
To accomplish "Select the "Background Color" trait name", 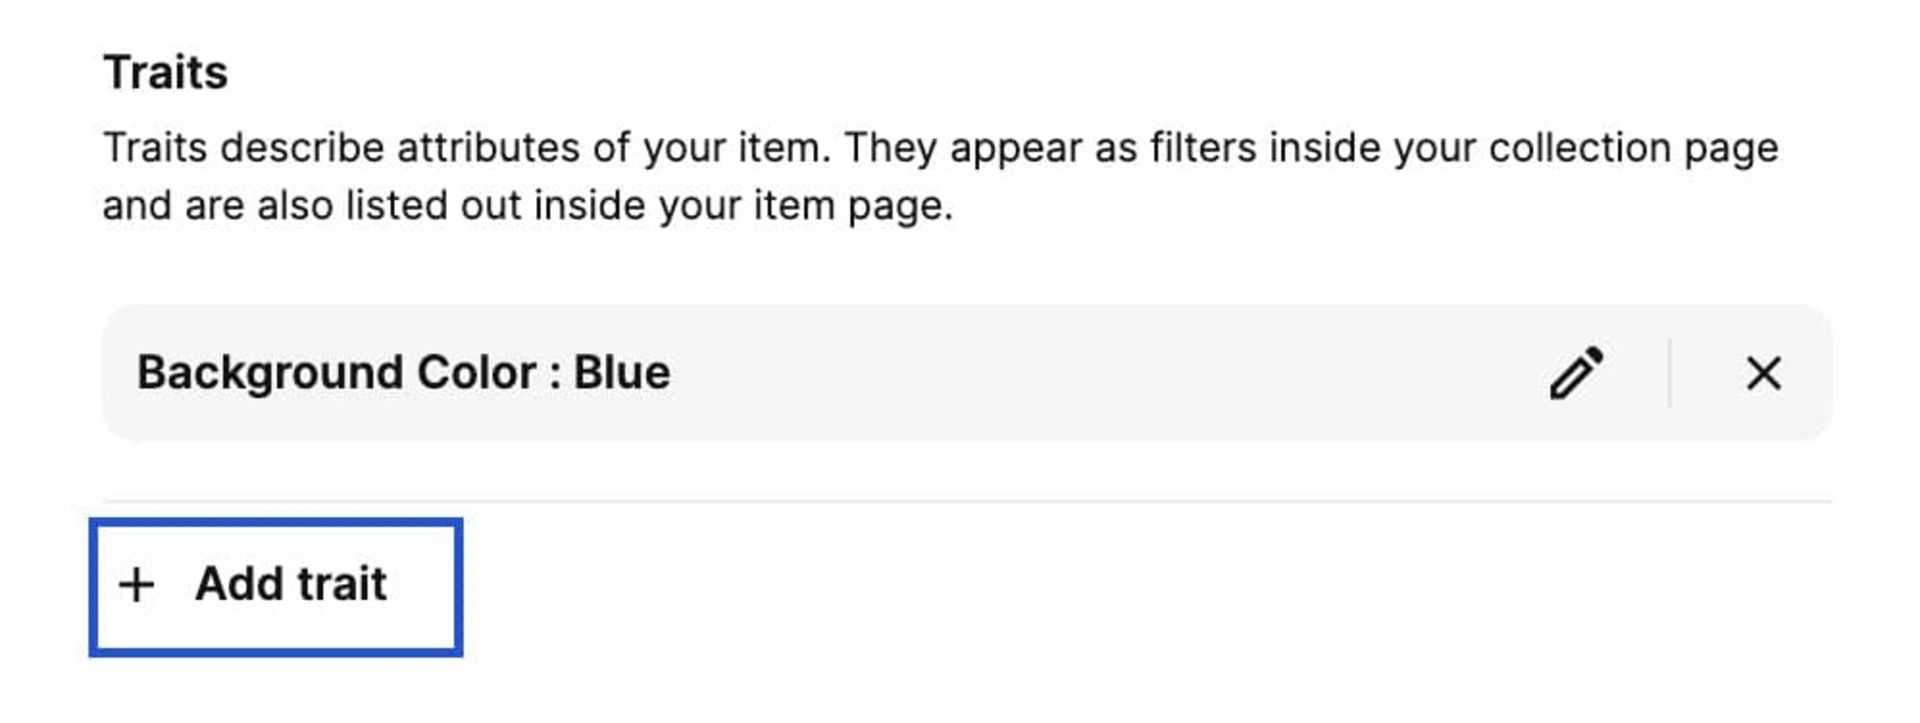I will pos(337,373).
